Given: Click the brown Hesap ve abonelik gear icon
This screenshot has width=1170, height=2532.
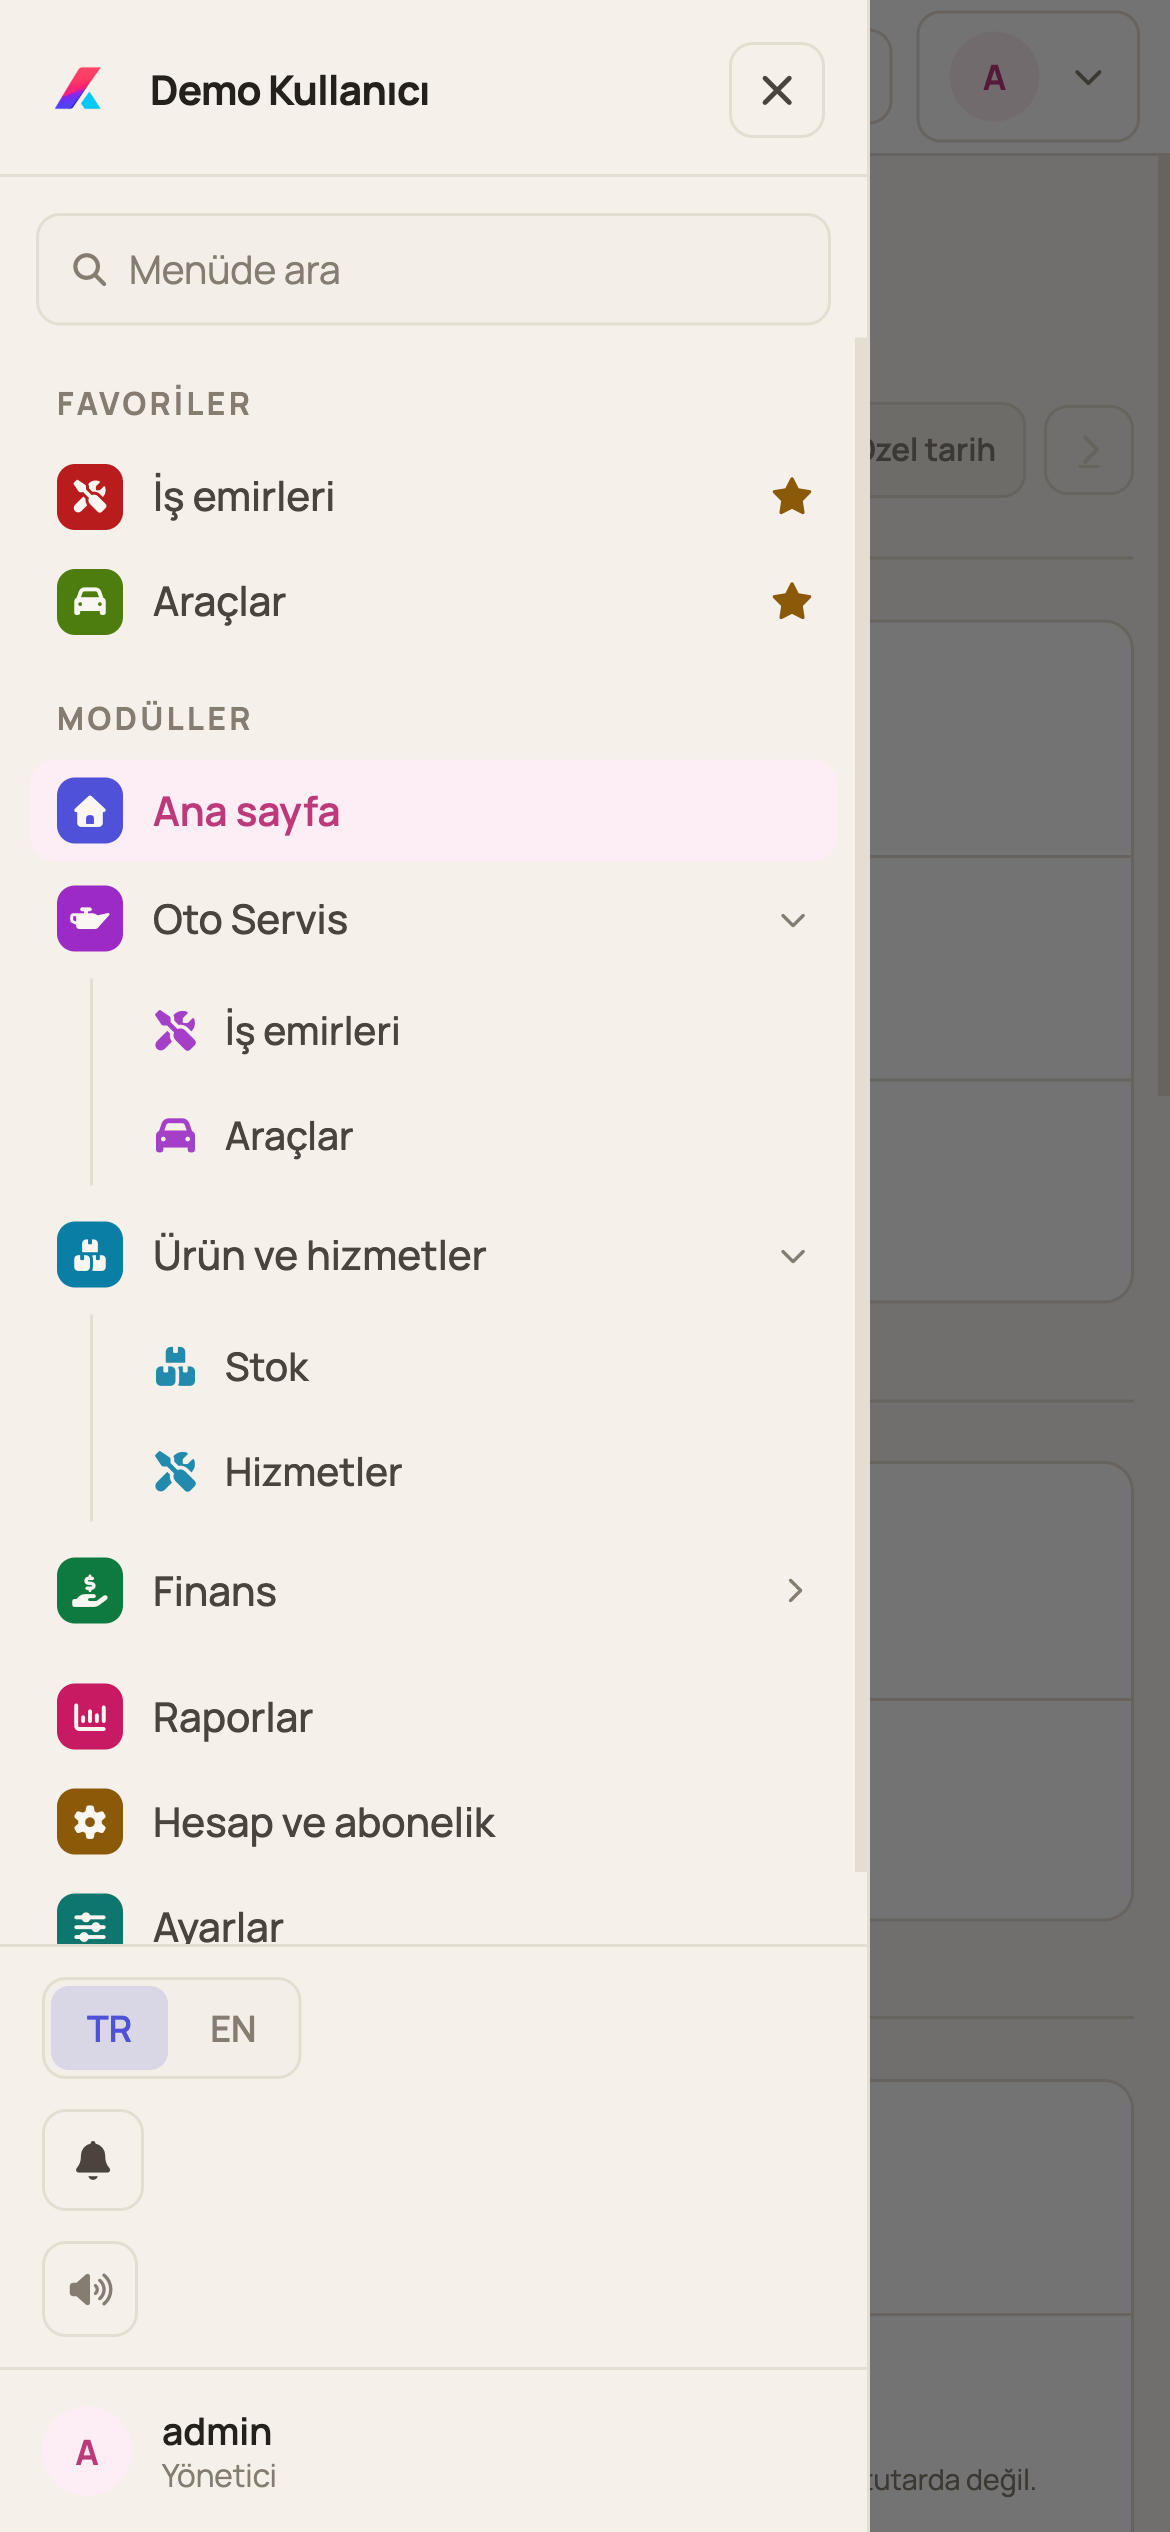Looking at the screenshot, I should pos(90,1822).
